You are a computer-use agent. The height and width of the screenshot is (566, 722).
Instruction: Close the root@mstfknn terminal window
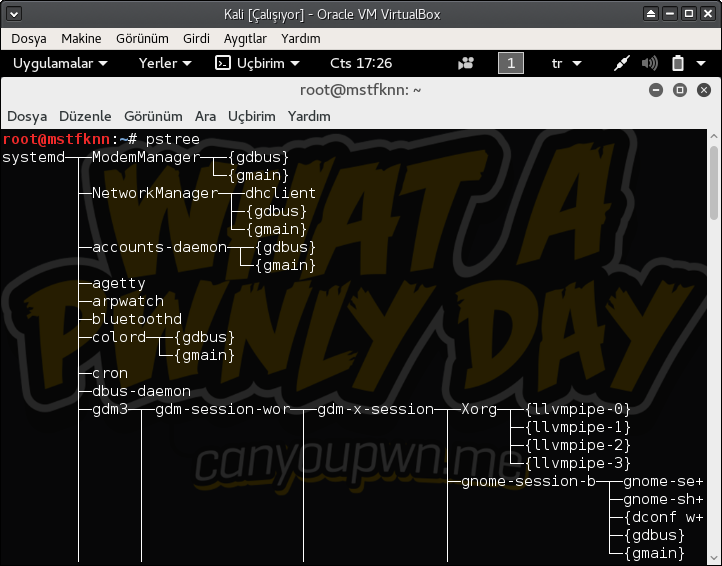coord(704,90)
